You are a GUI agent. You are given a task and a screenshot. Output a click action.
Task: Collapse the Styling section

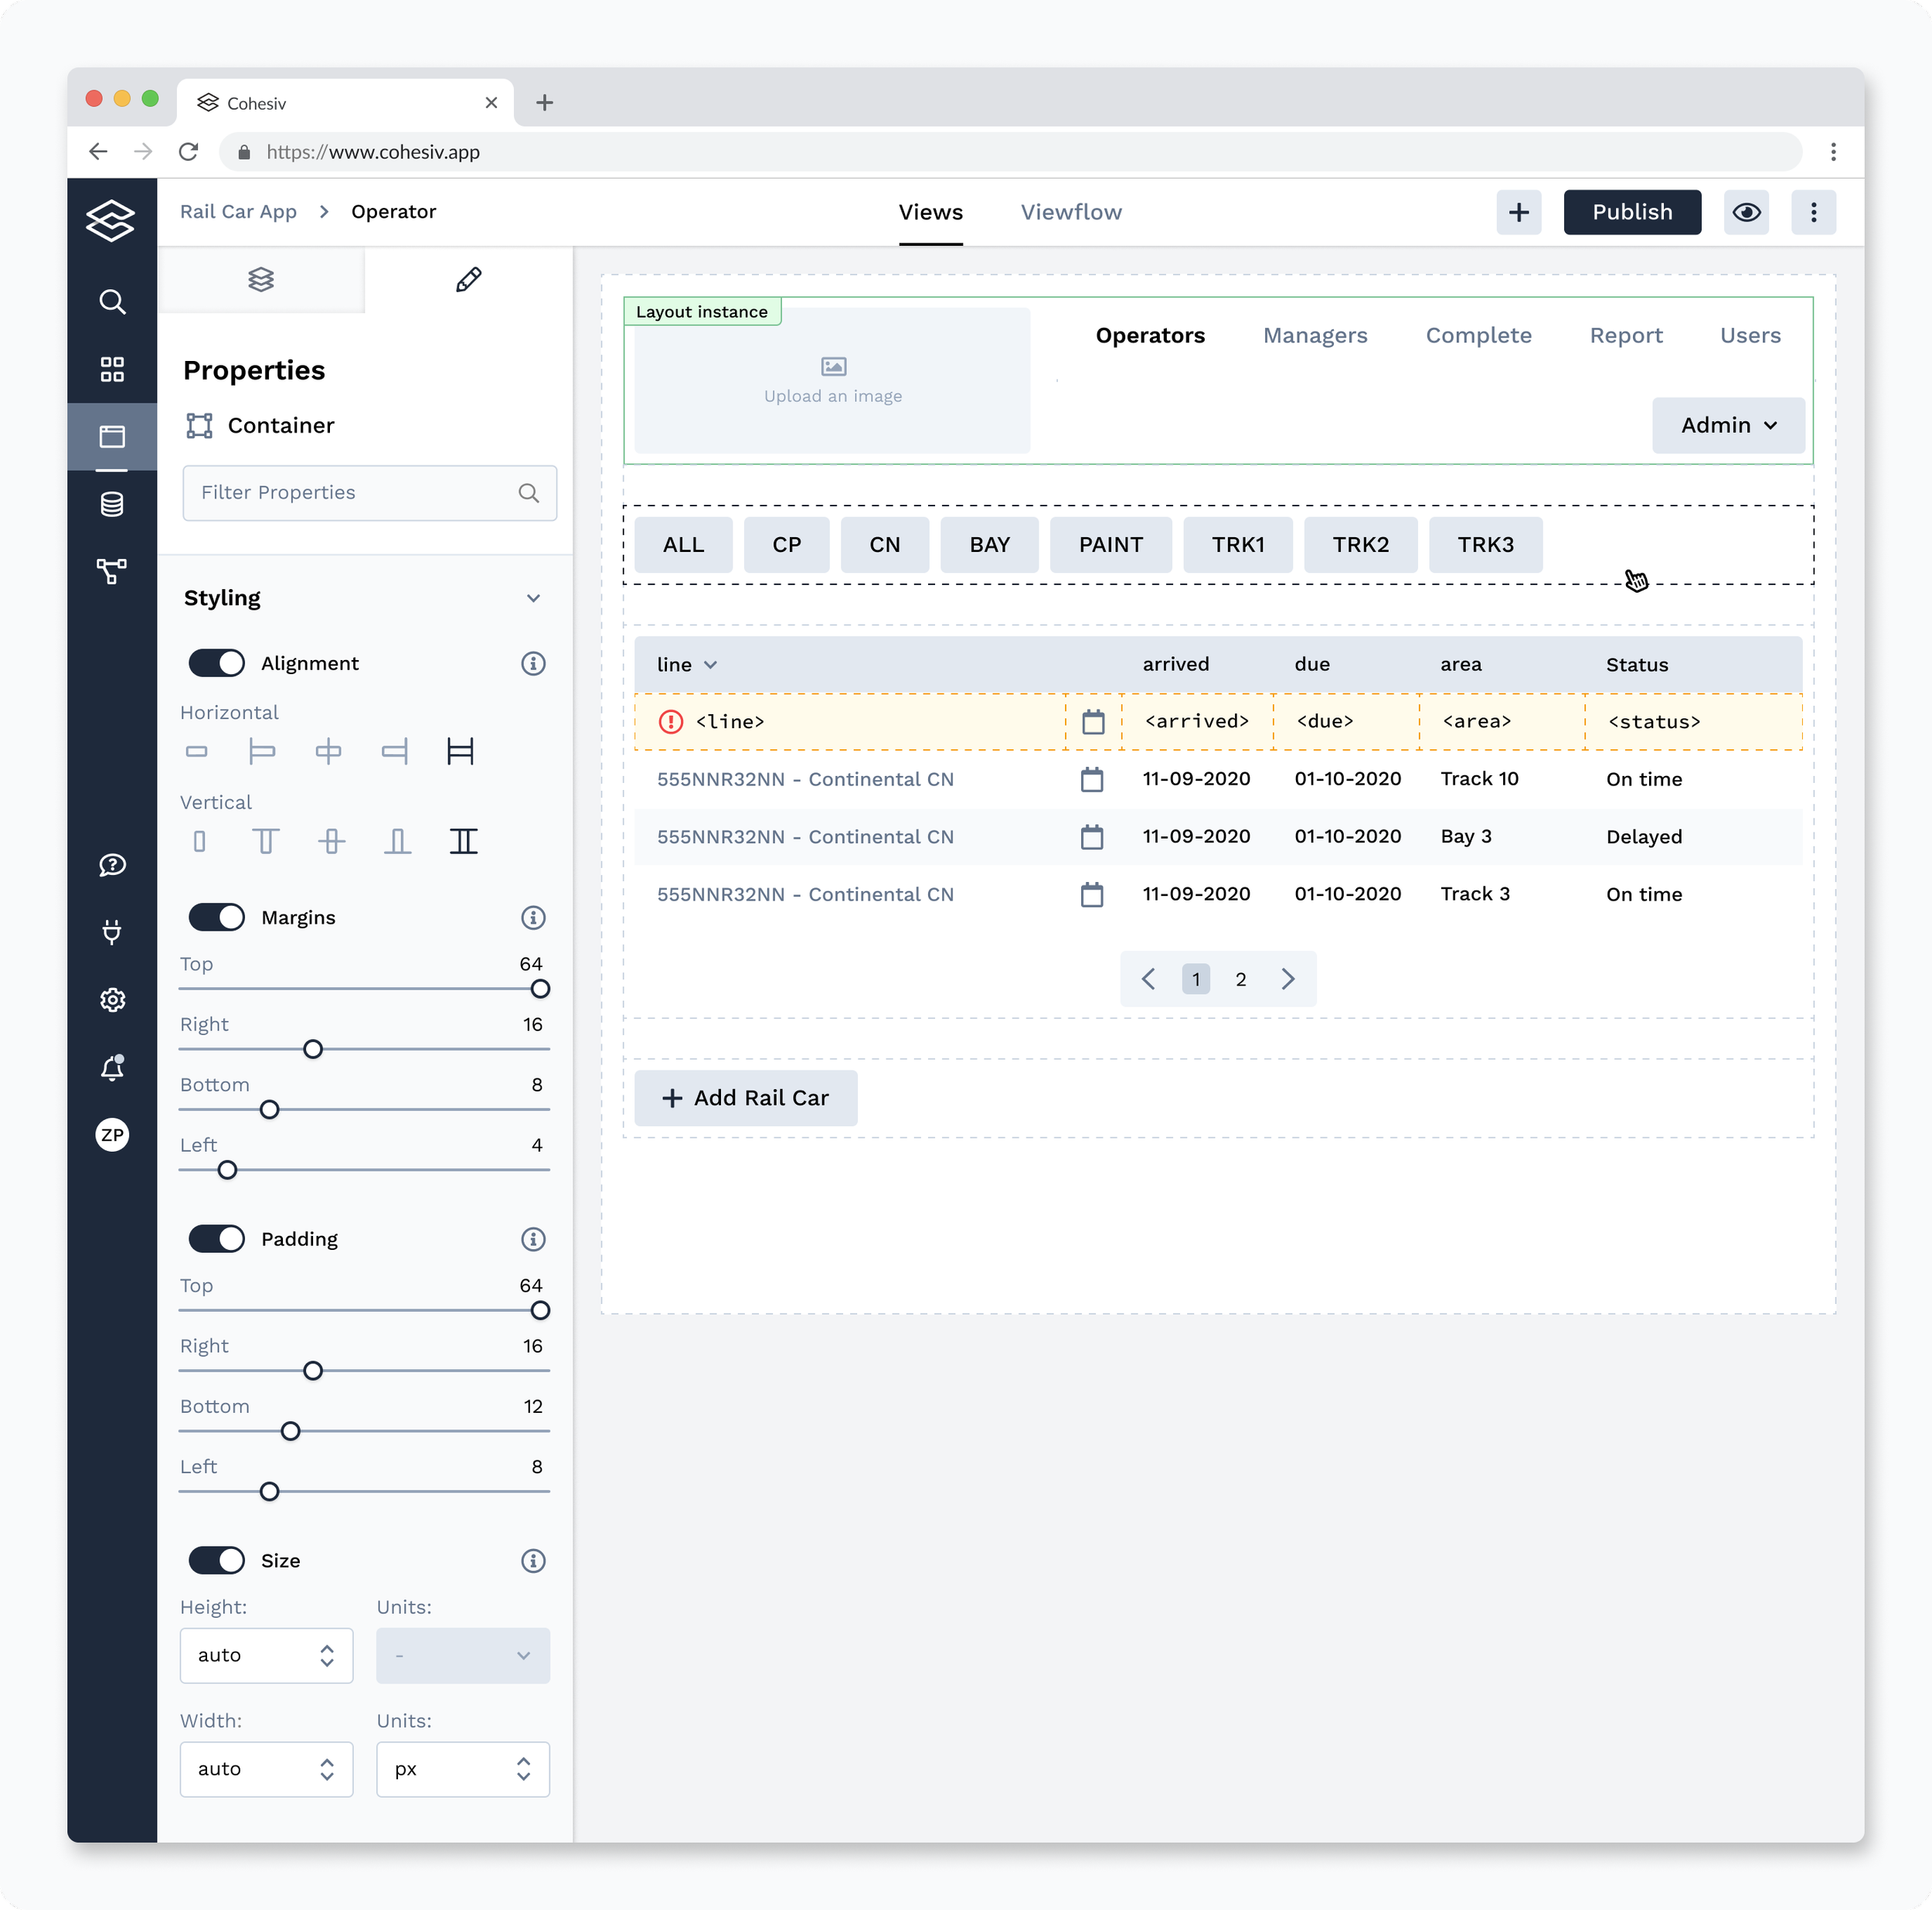click(x=533, y=598)
